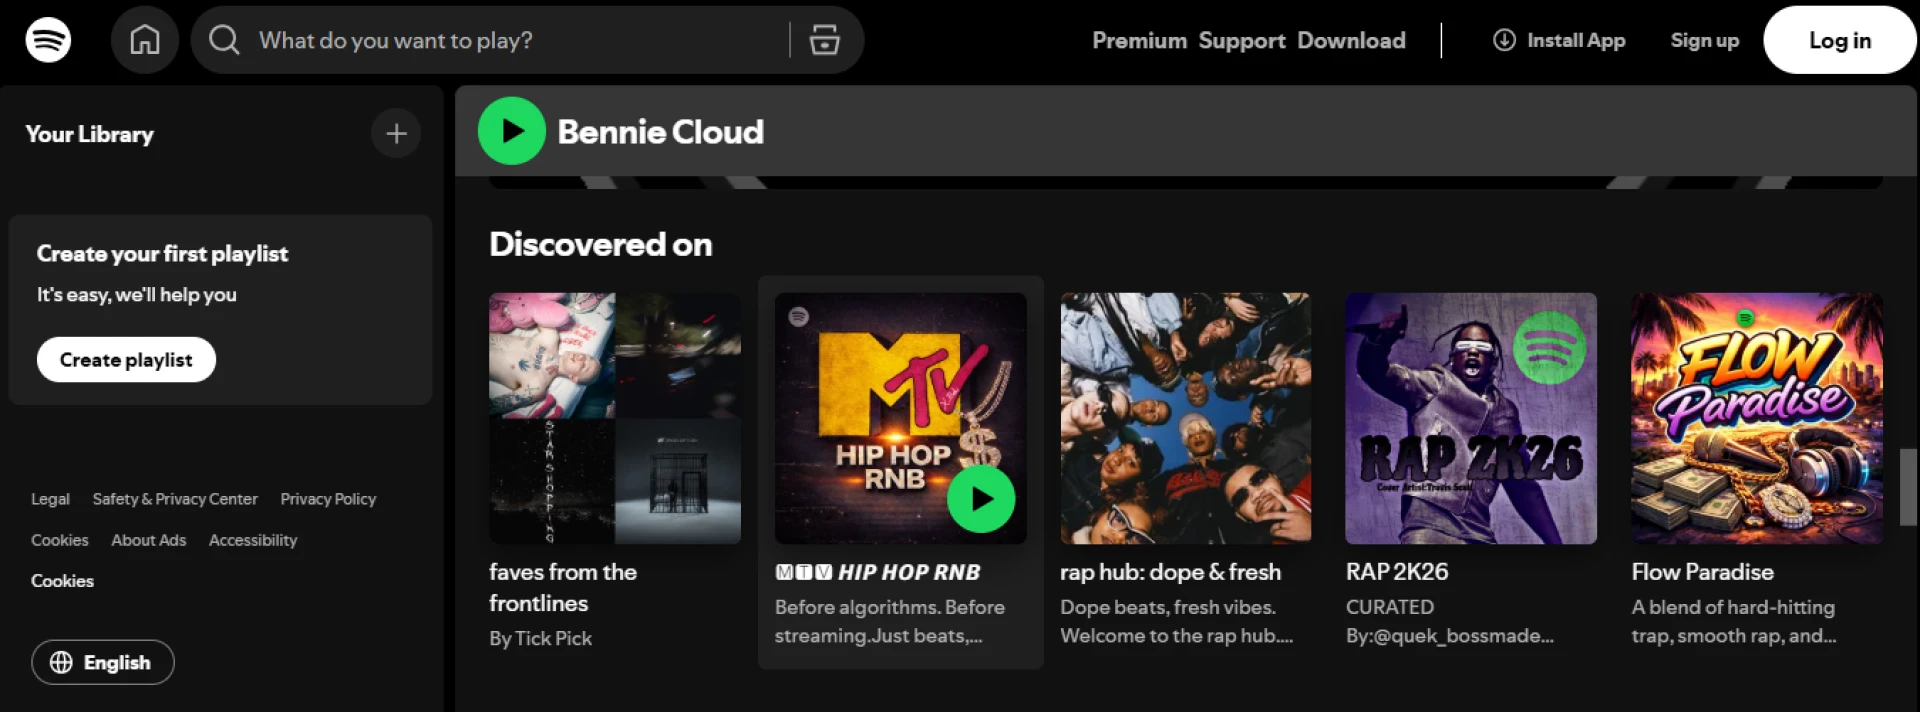
Task: Play Bennie Cloud with green play button
Action: click(511, 131)
